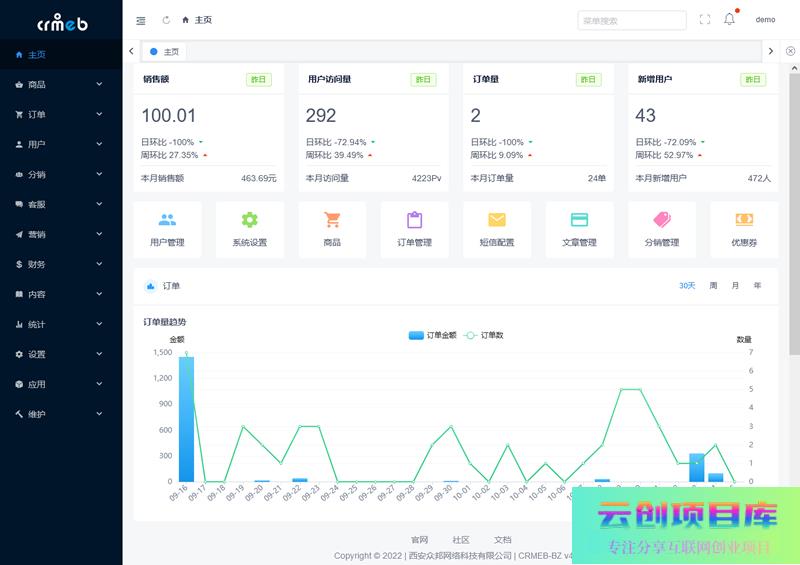The width and height of the screenshot is (800, 565).
Task: Expand the 财务 sidebar menu
Action: coord(60,265)
